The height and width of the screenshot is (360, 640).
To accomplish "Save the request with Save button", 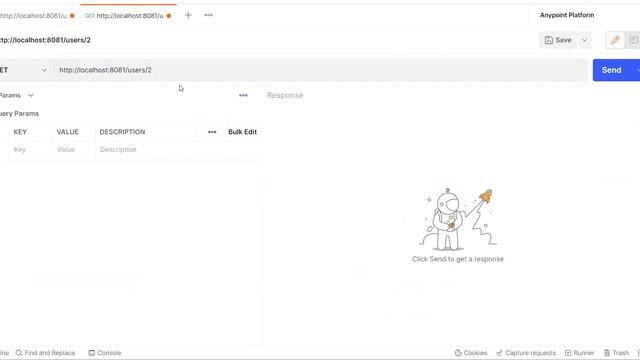I will (558, 40).
